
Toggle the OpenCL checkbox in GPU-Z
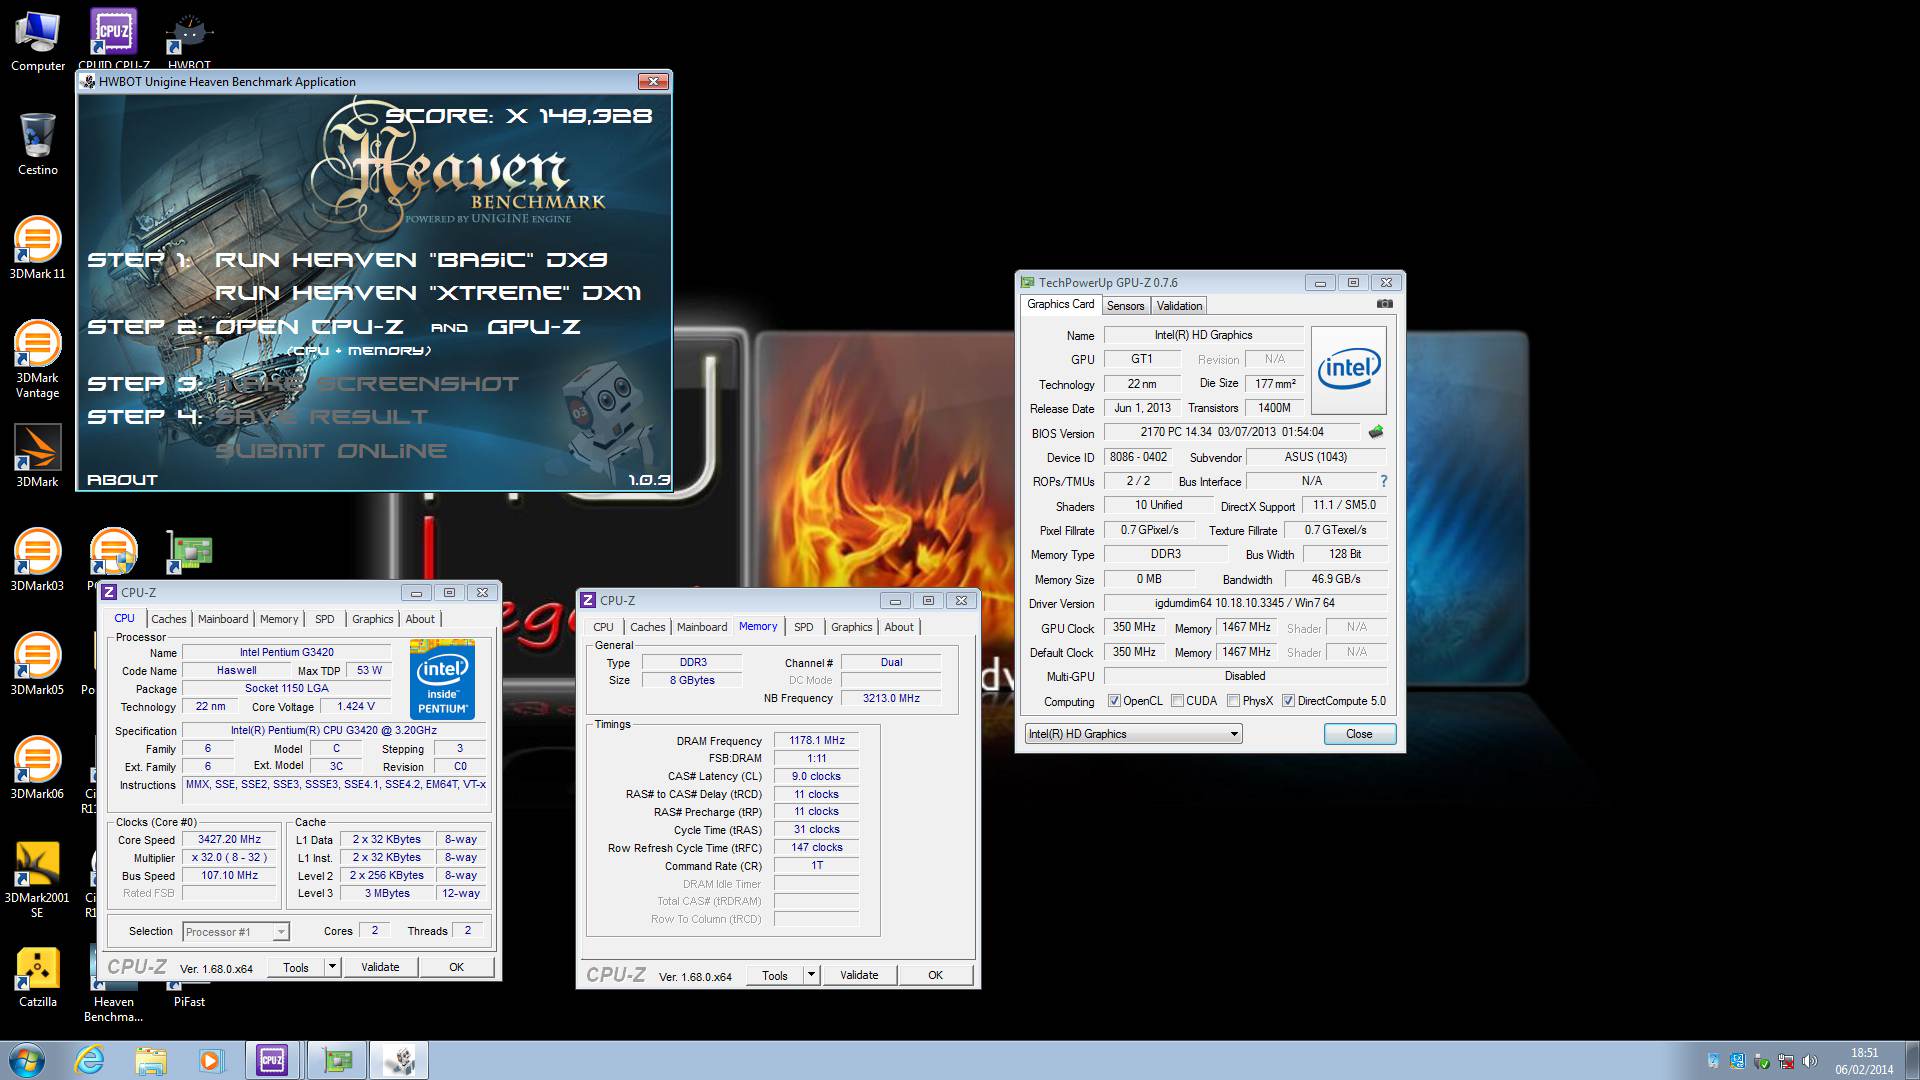coord(1114,701)
